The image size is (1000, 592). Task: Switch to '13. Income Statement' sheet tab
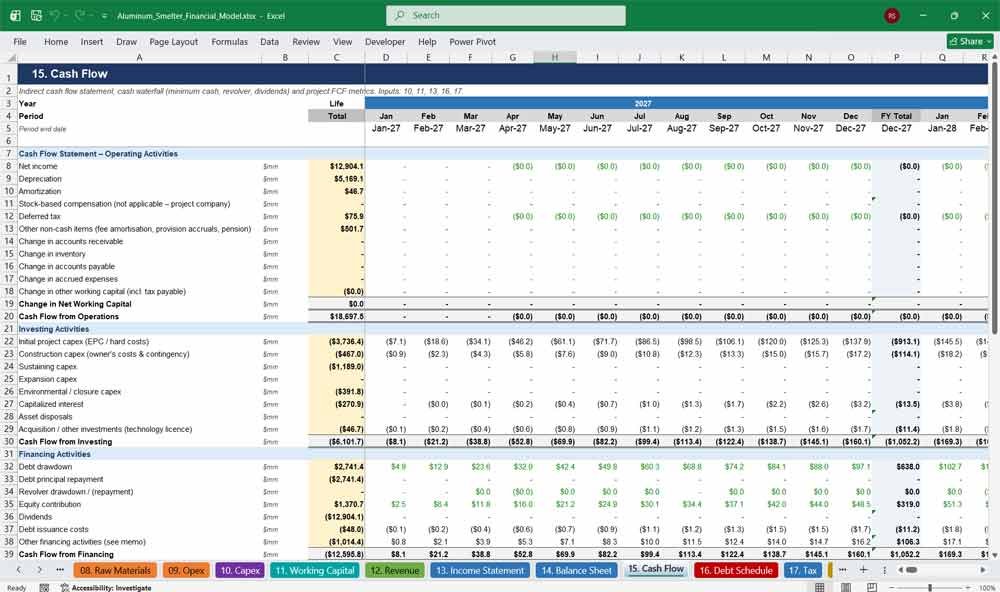pyautogui.click(x=480, y=570)
